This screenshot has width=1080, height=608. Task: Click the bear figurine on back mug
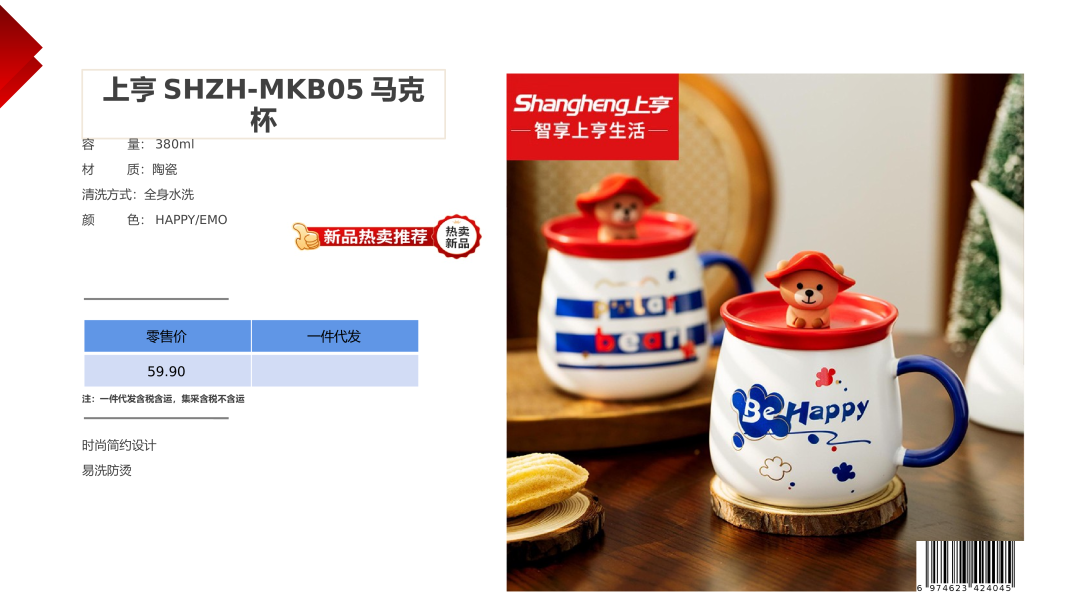coord(619,207)
